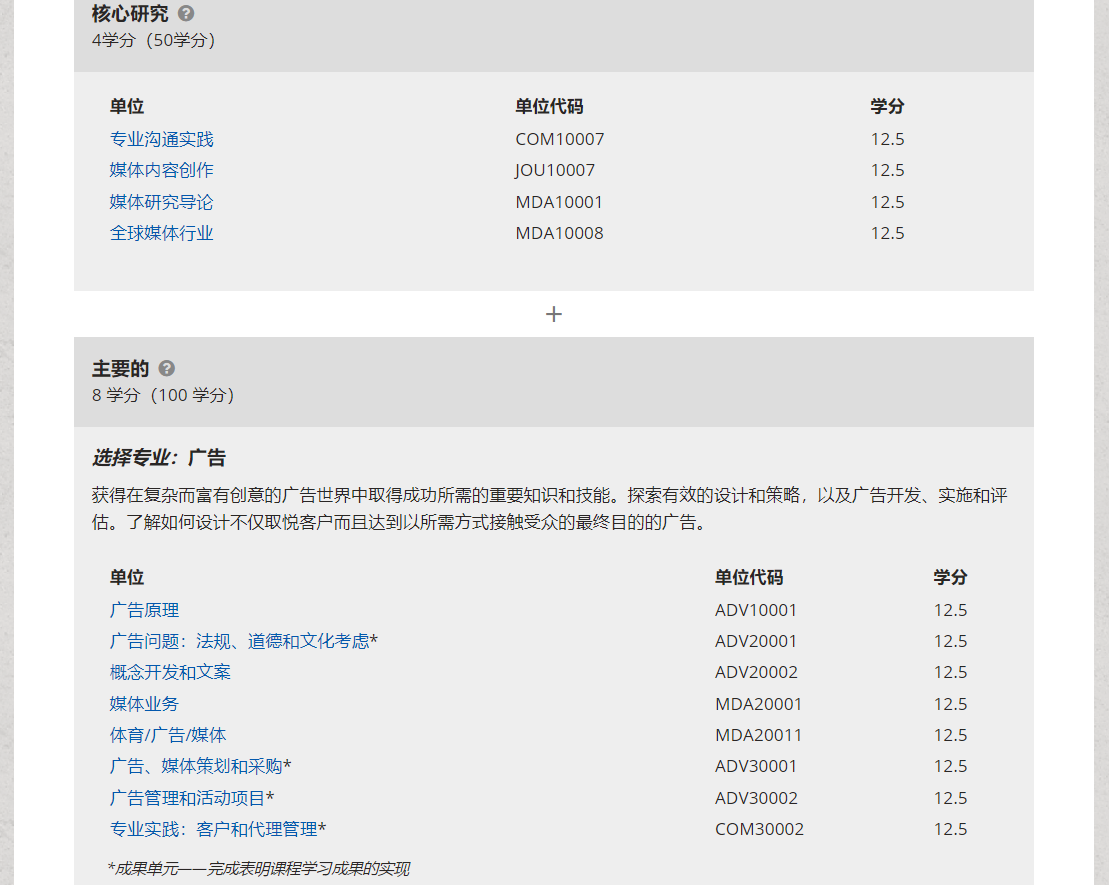Open the 媒体内容创作 unit link
The width and height of the screenshot is (1109, 885).
coord(161,170)
